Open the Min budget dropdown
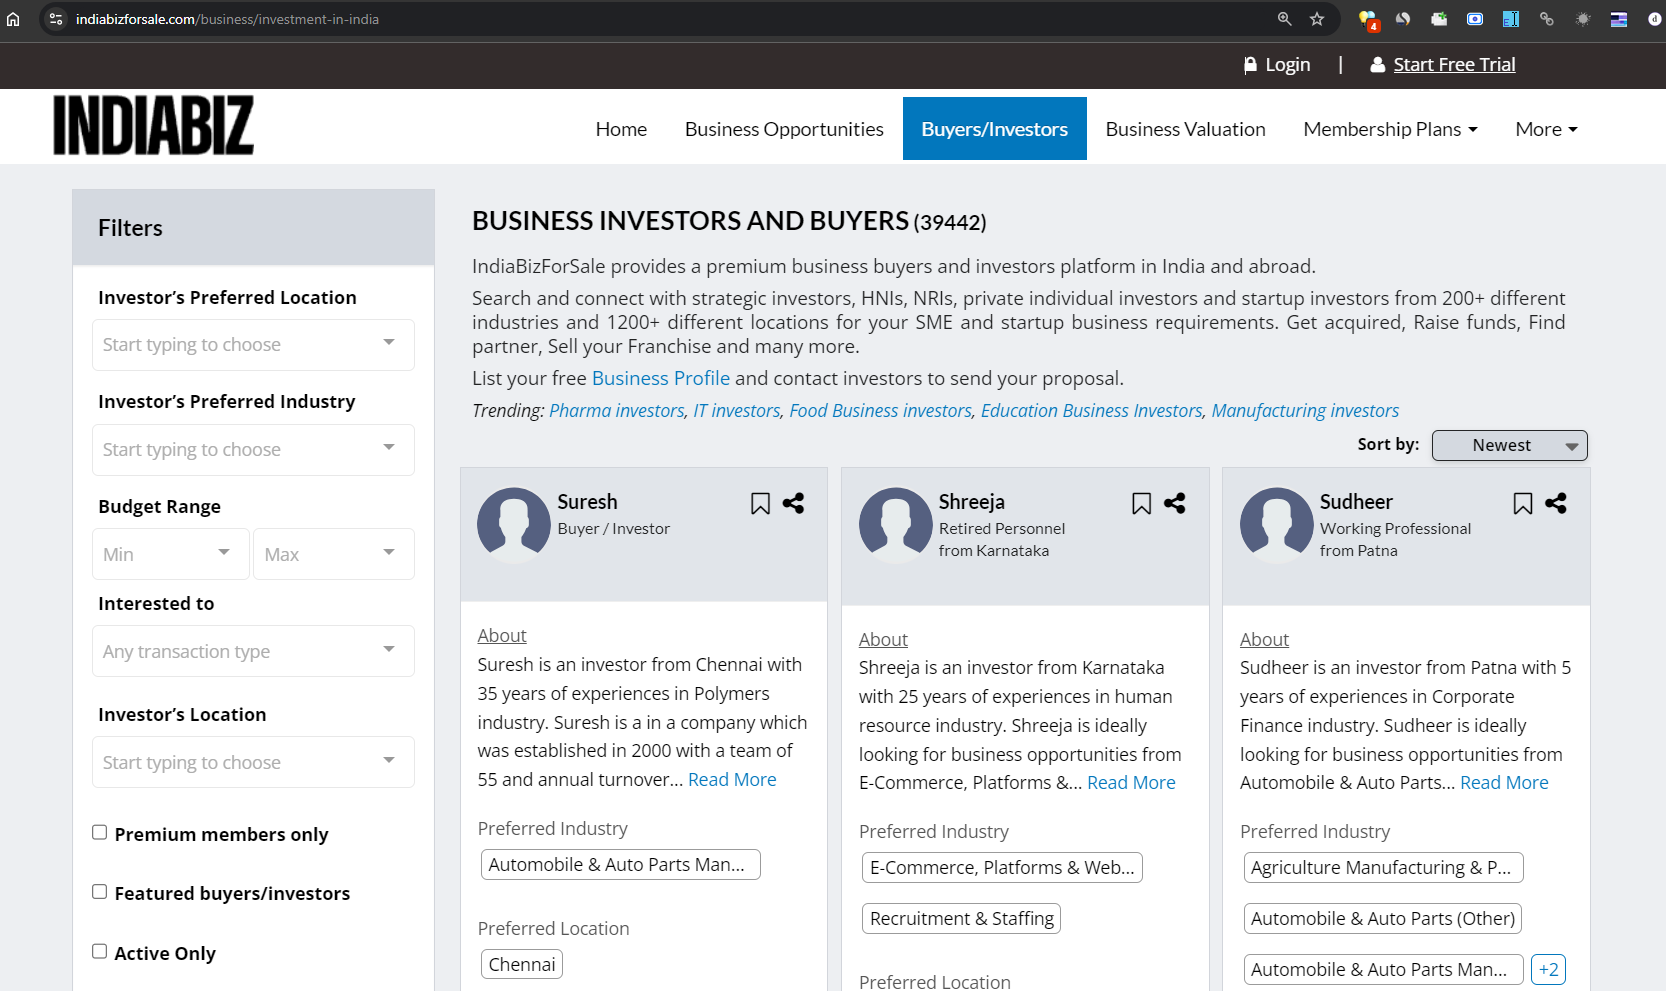Viewport: 1666px width, 991px height. (x=171, y=554)
